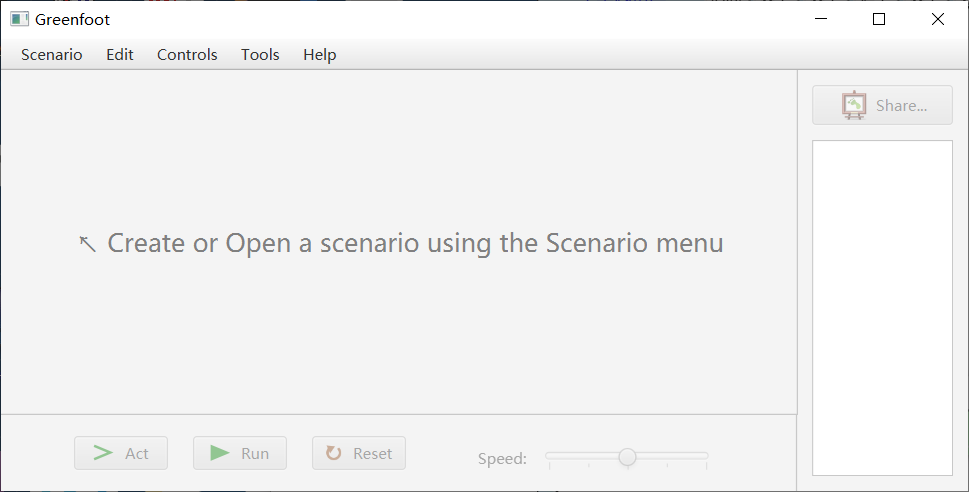
Task: Click the right end of the Speed slider track
Action: click(705, 456)
